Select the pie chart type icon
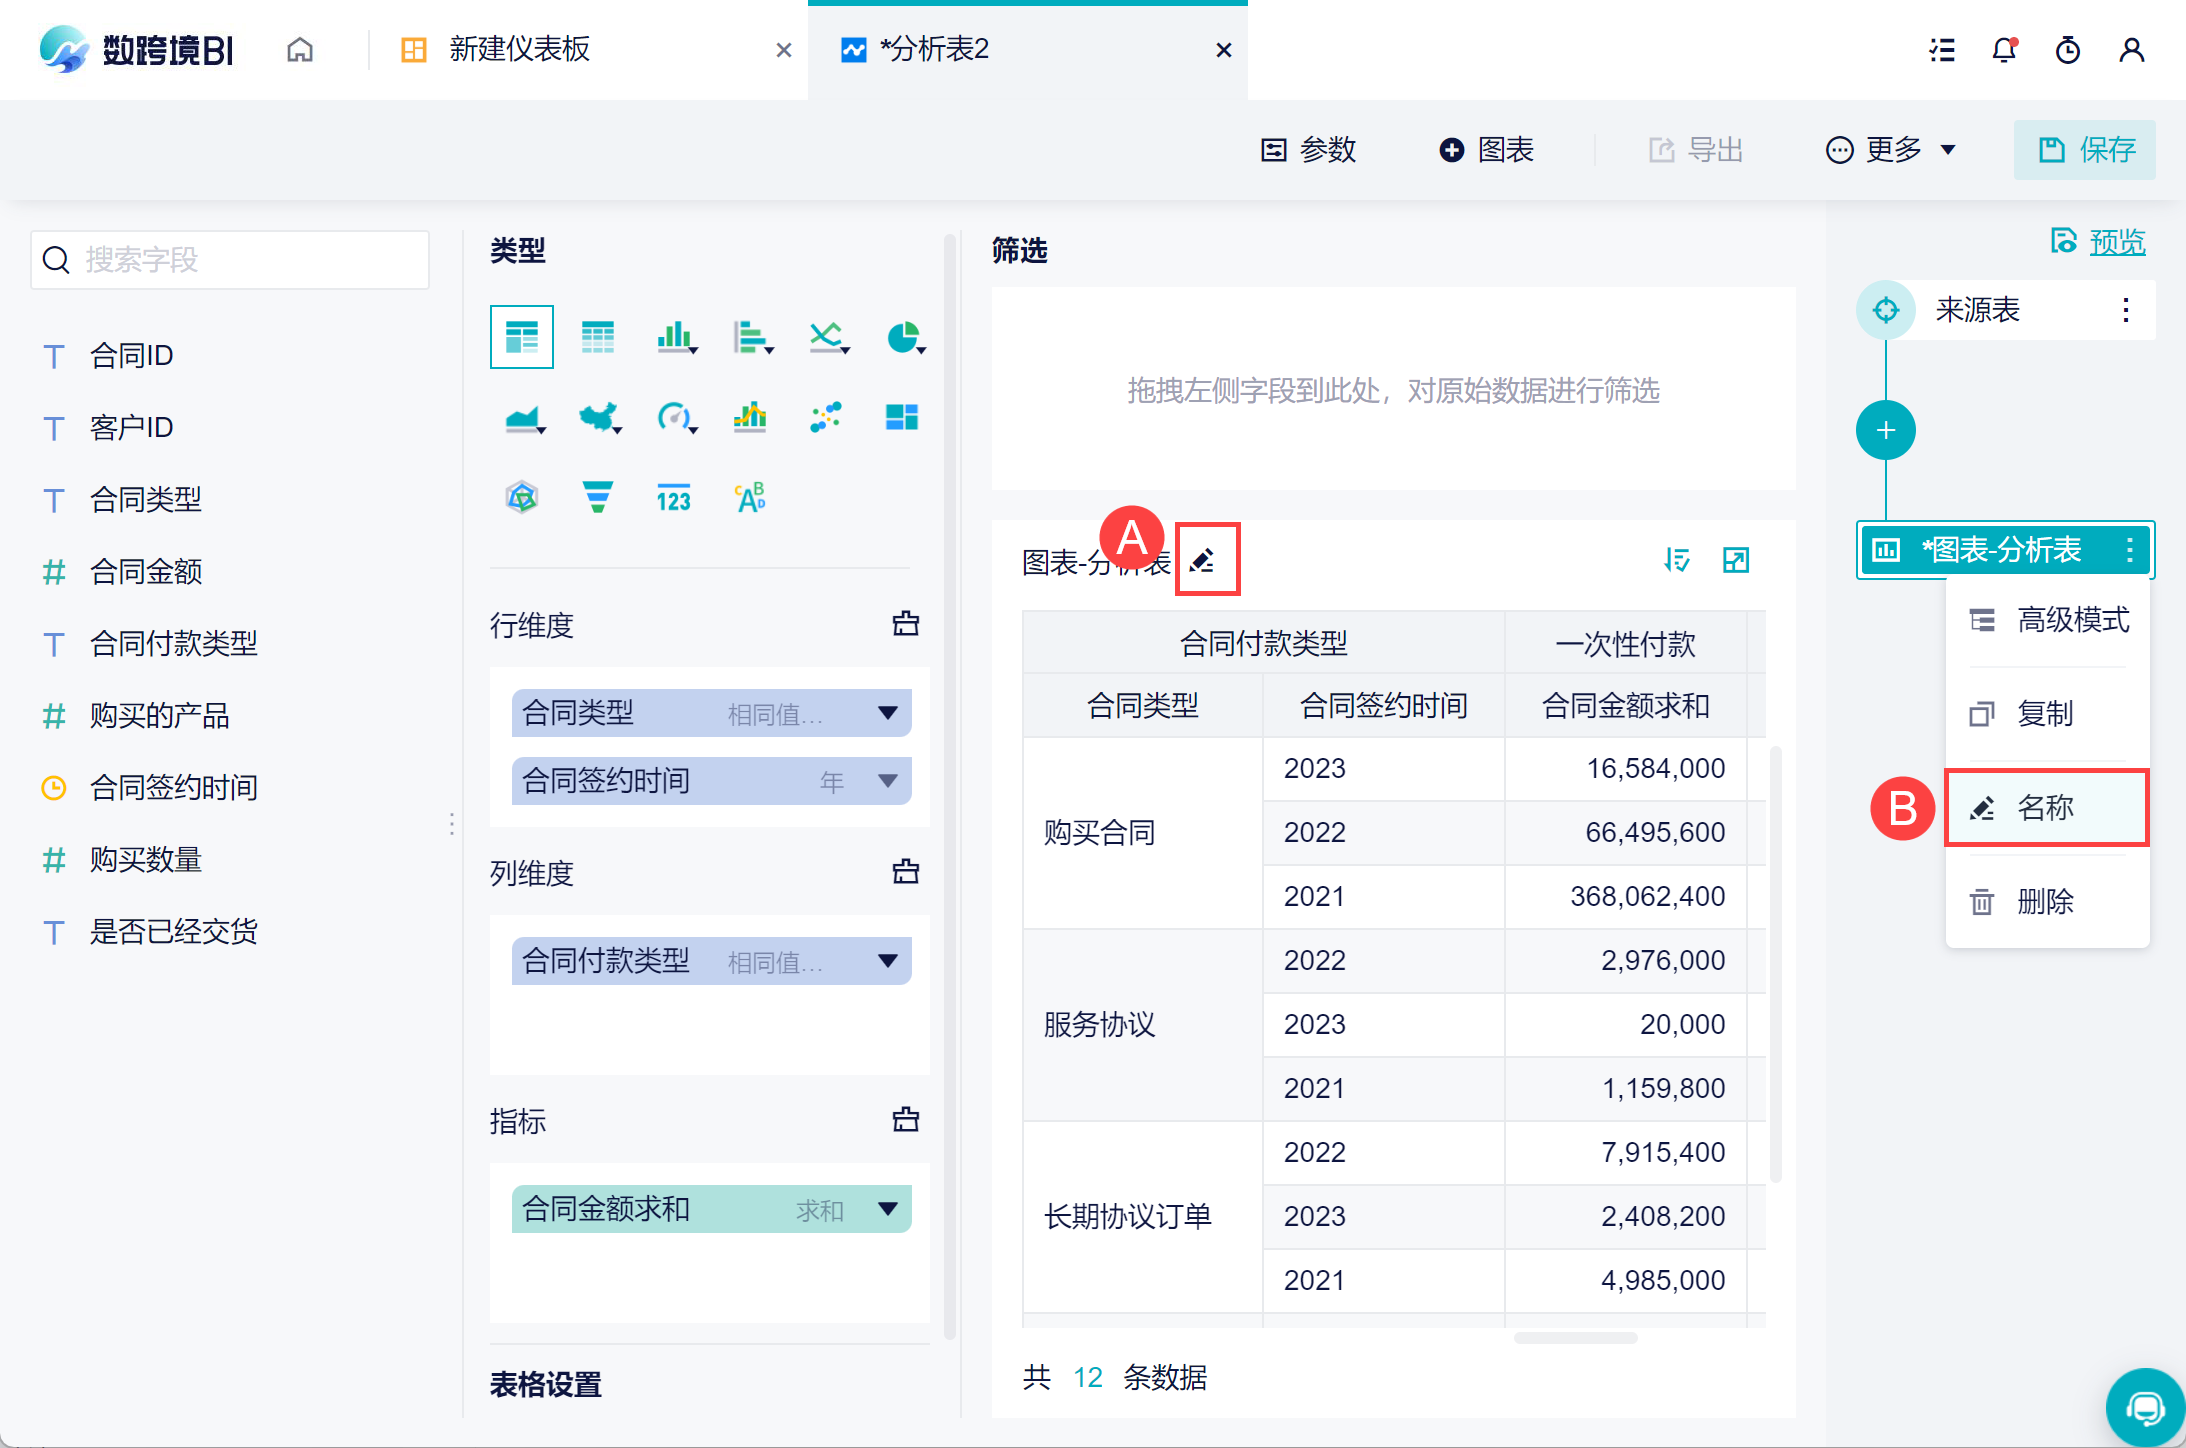Screen dimensions: 2186x1448 click(x=903, y=338)
